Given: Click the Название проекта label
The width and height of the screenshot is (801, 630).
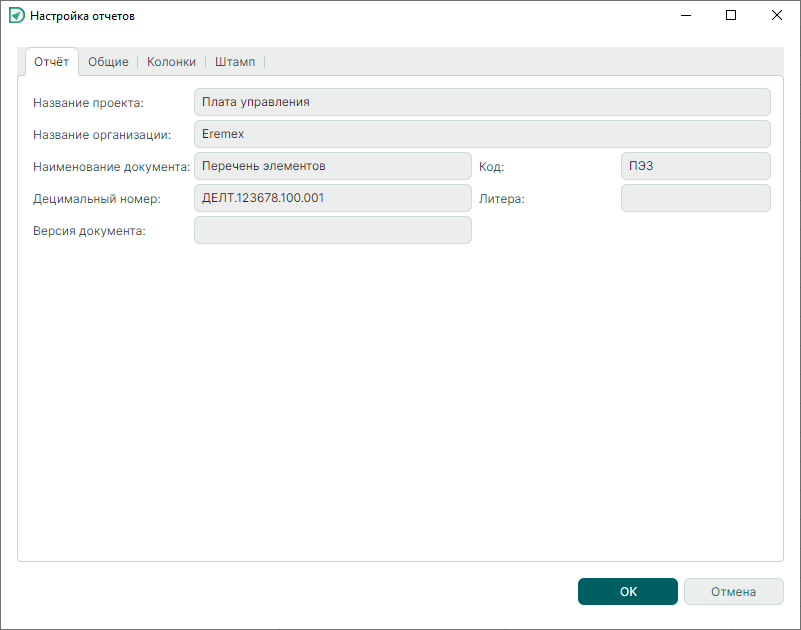Looking at the screenshot, I should pyautogui.click(x=88, y=103).
